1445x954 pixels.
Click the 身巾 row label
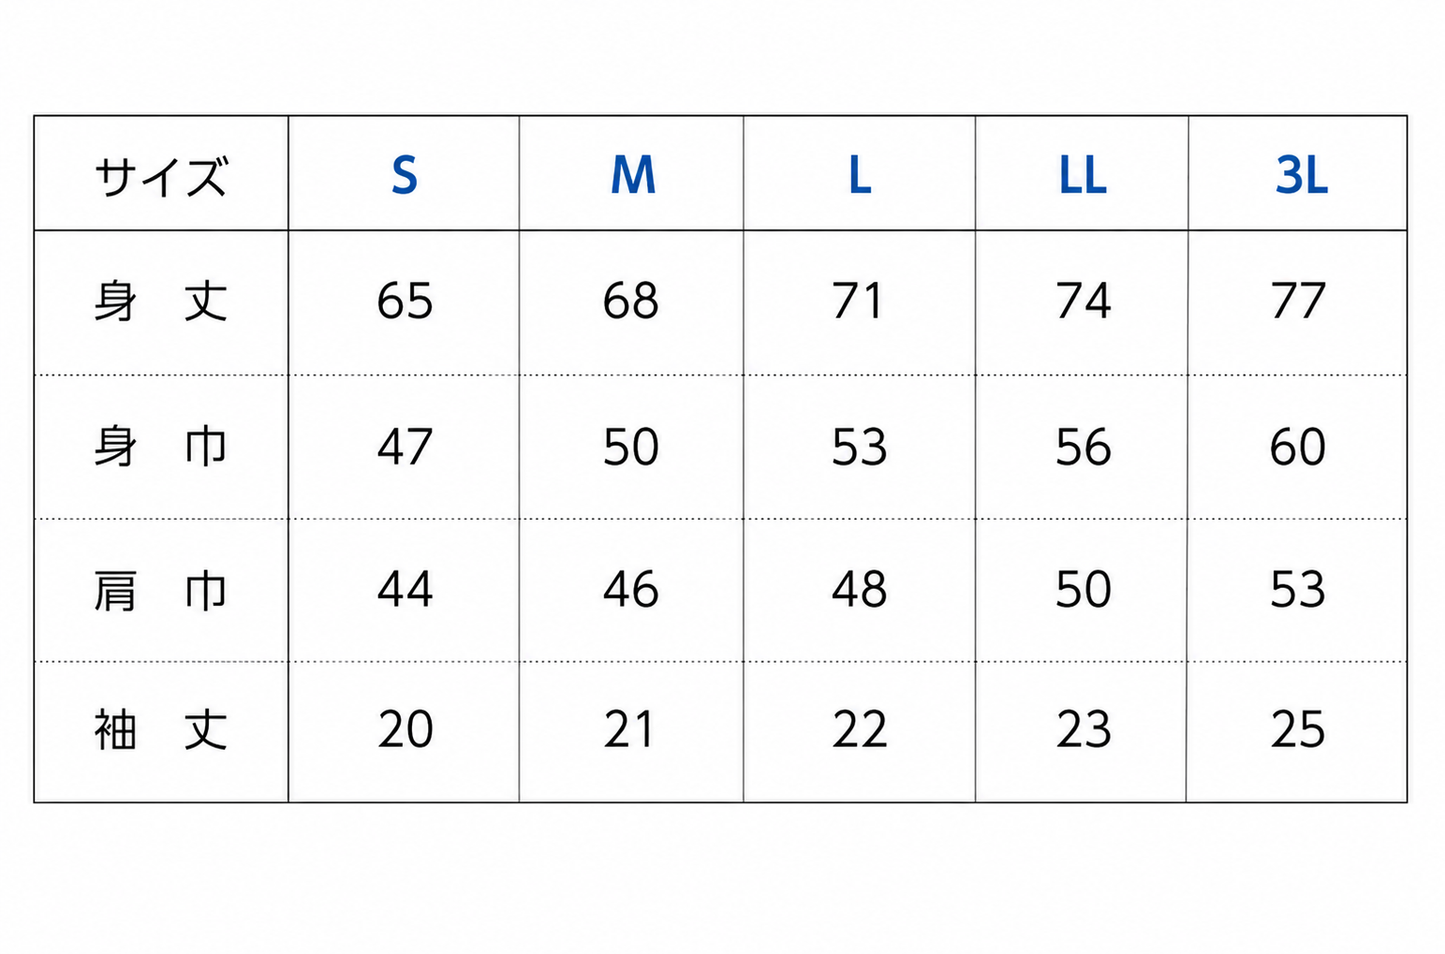(x=161, y=446)
